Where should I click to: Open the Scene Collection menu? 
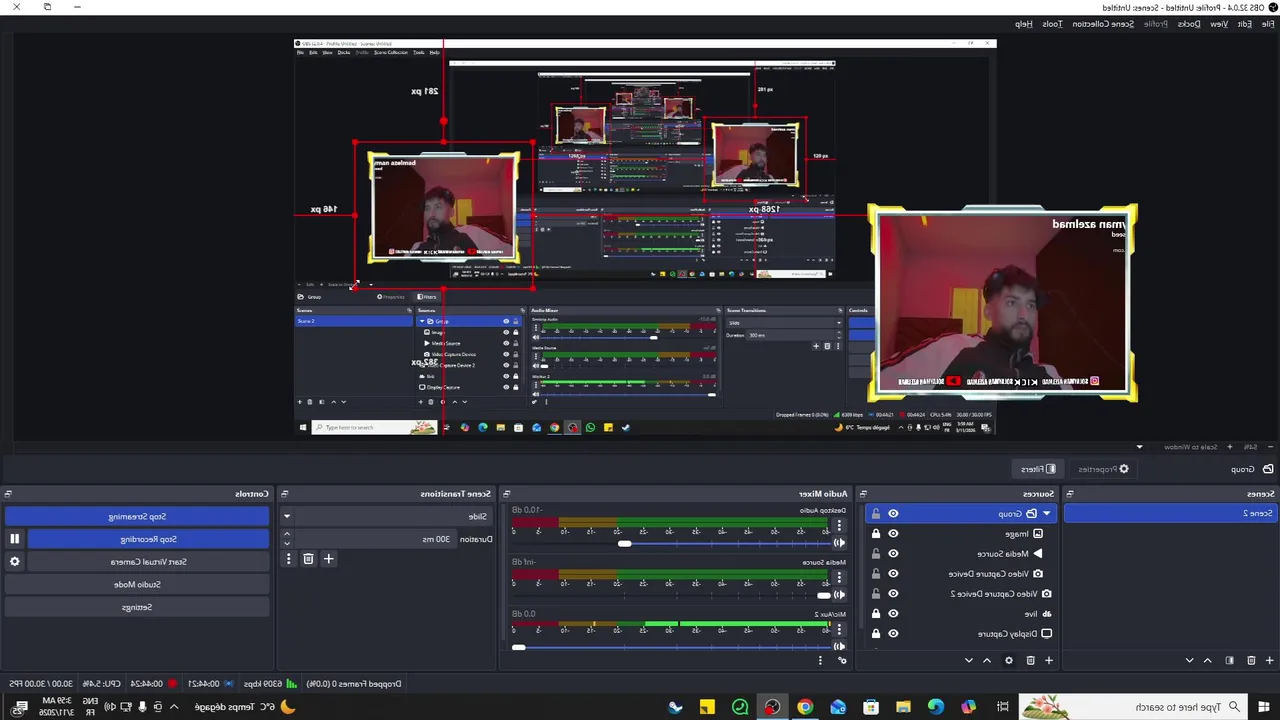click(x=1103, y=24)
